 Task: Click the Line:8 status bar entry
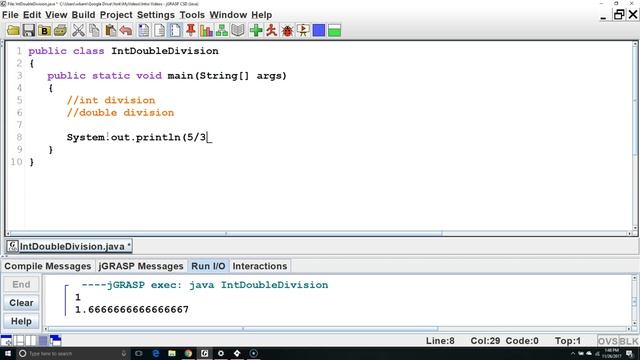pos(440,341)
